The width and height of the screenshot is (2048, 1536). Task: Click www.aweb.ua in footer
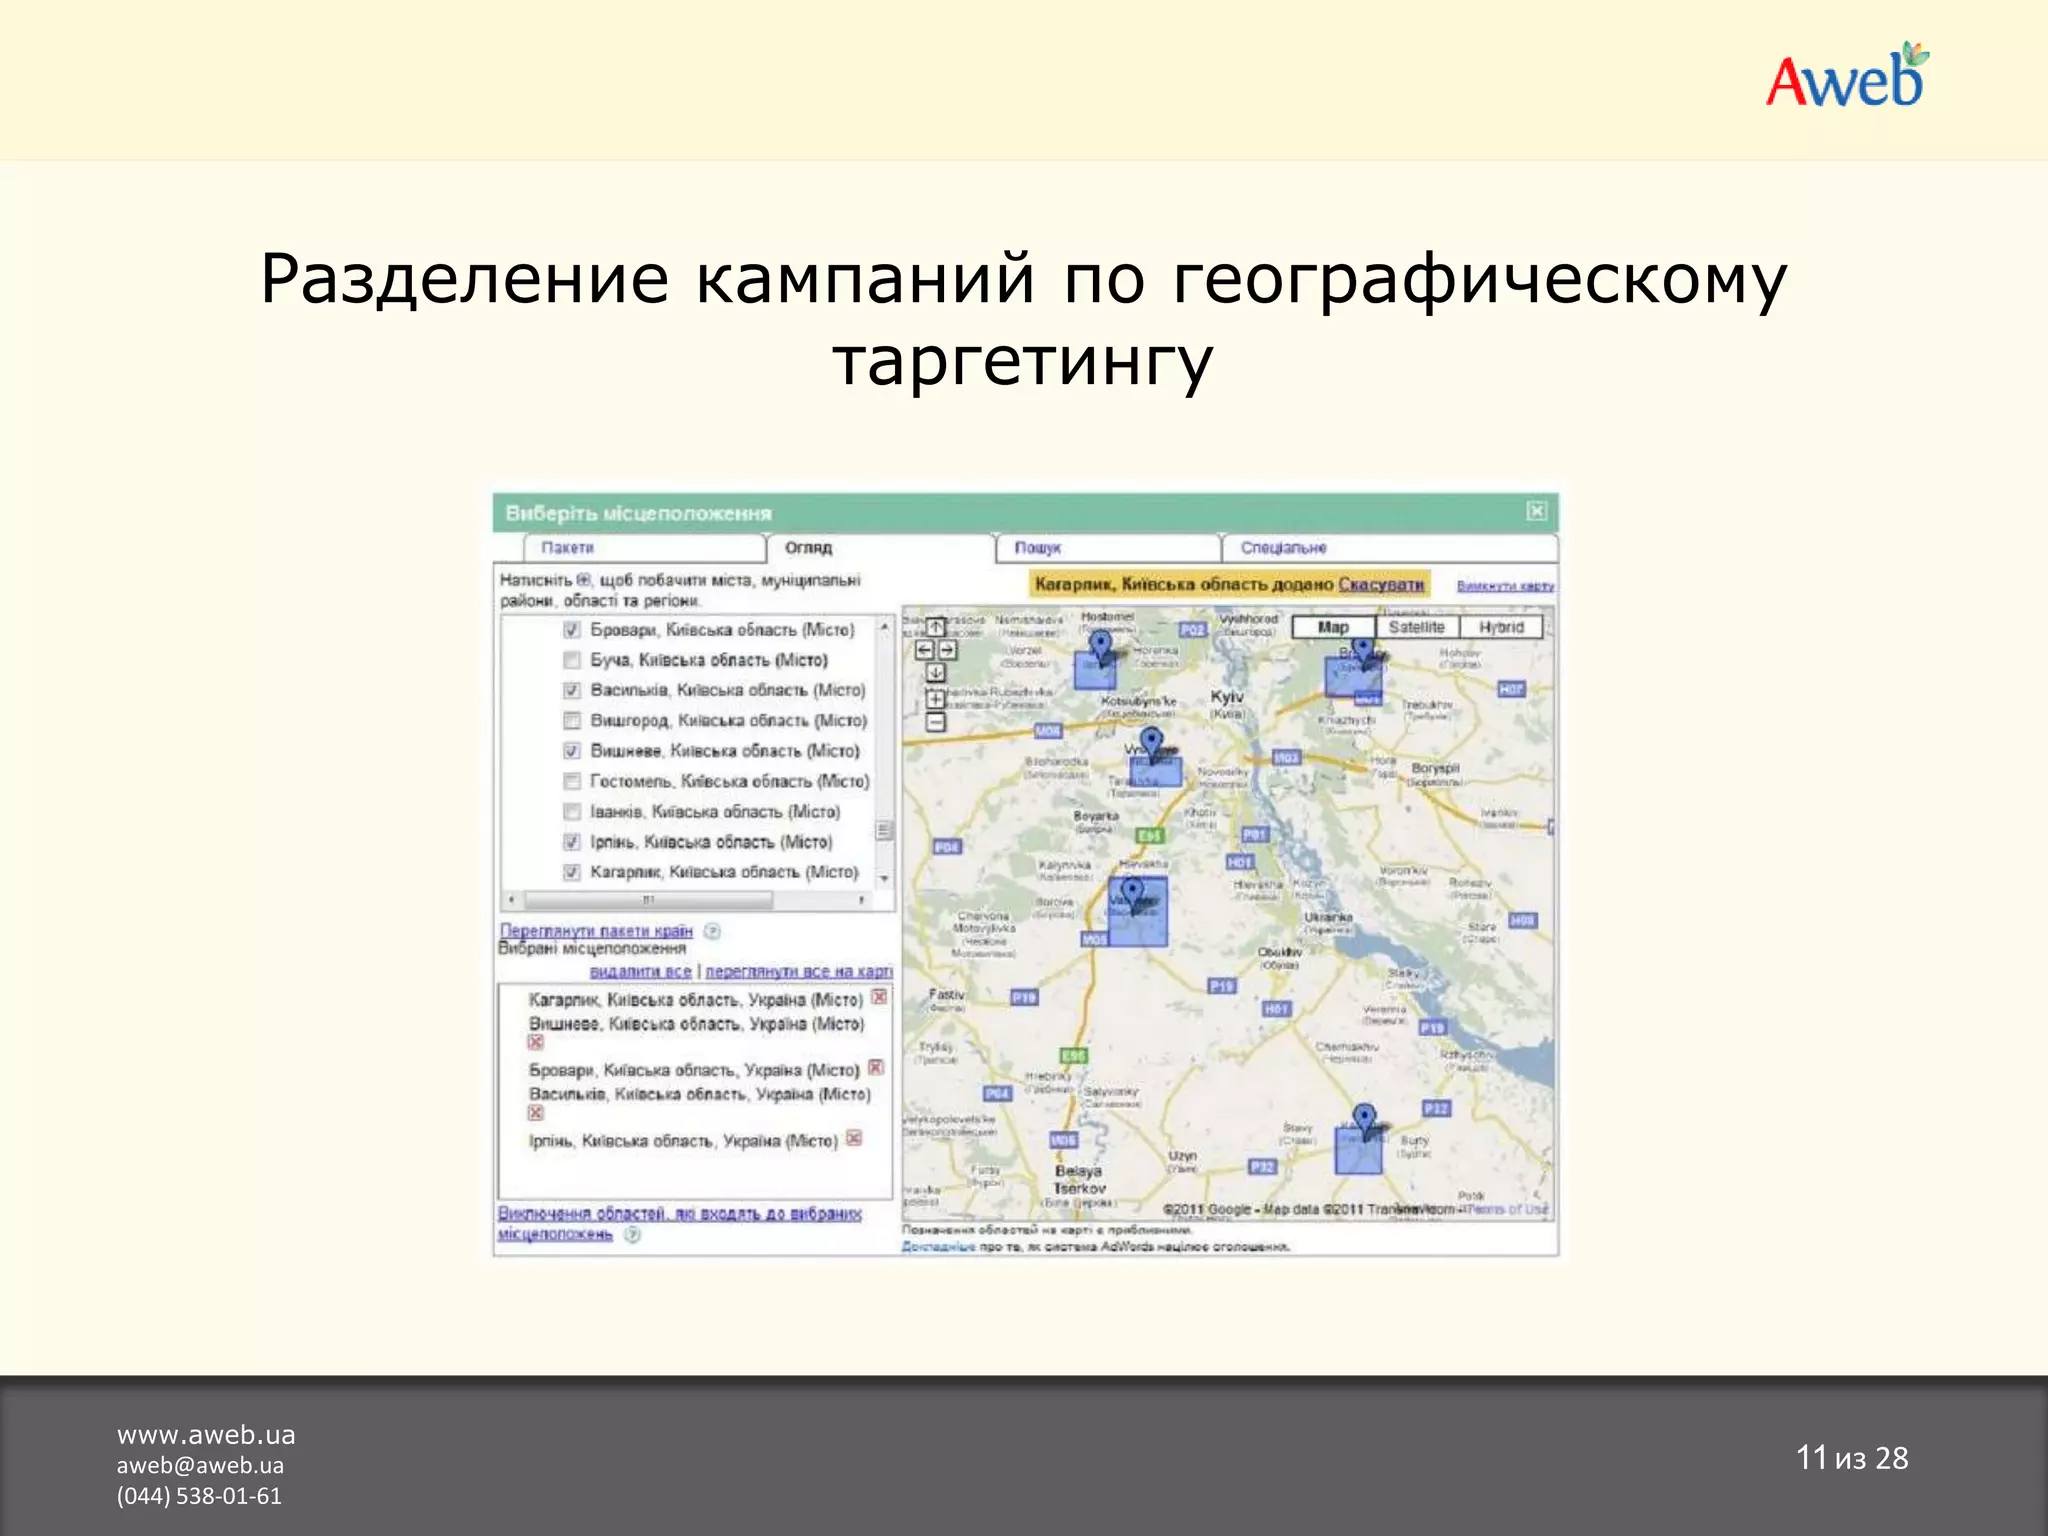(x=206, y=1435)
